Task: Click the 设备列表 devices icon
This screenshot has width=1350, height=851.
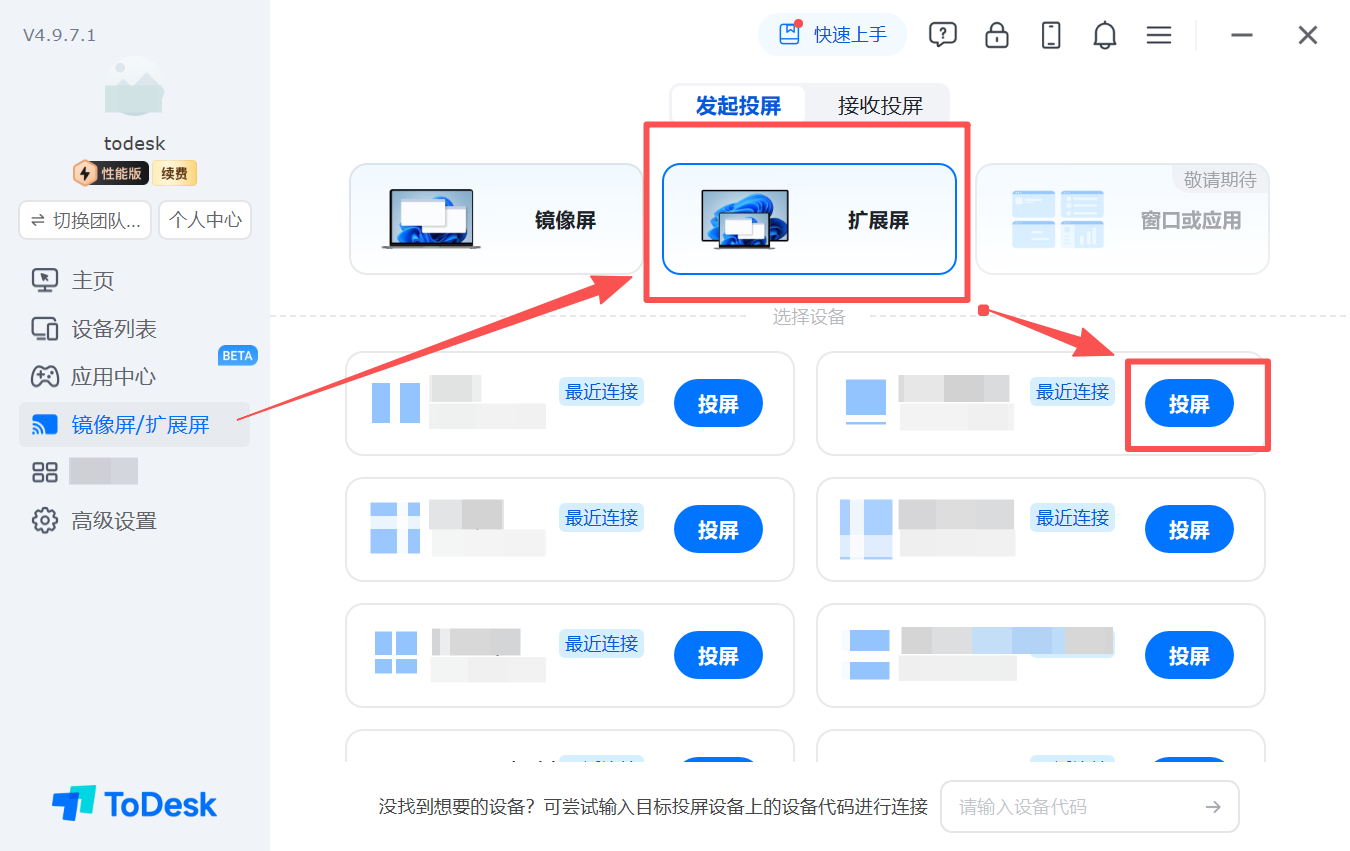Action: coord(45,329)
